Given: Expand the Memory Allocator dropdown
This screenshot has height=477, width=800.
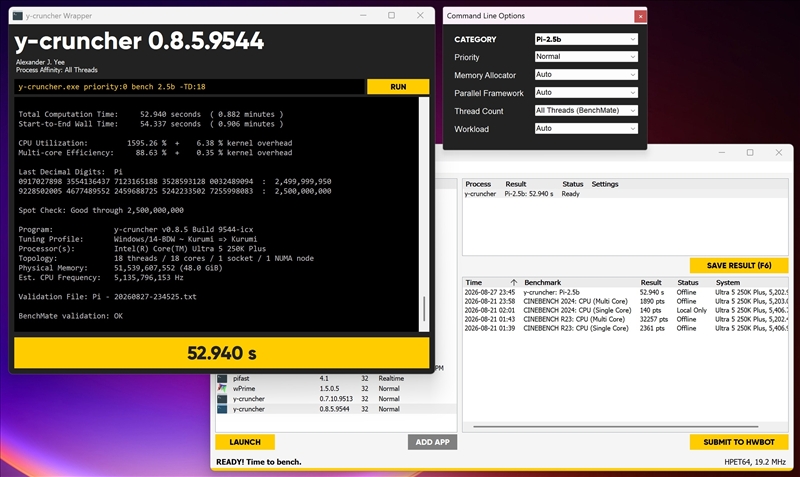Looking at the screenshot, I should [586, 74].
